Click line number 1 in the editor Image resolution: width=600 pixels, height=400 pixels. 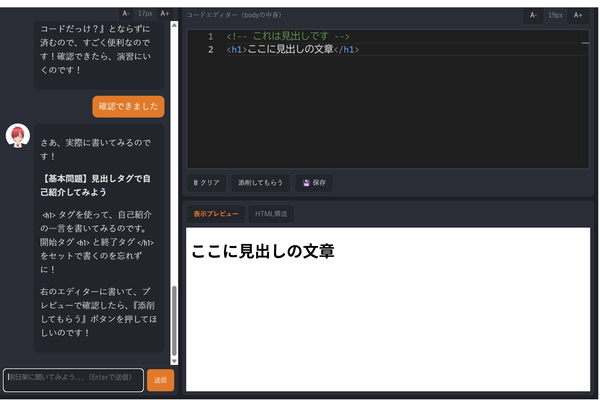210,36
